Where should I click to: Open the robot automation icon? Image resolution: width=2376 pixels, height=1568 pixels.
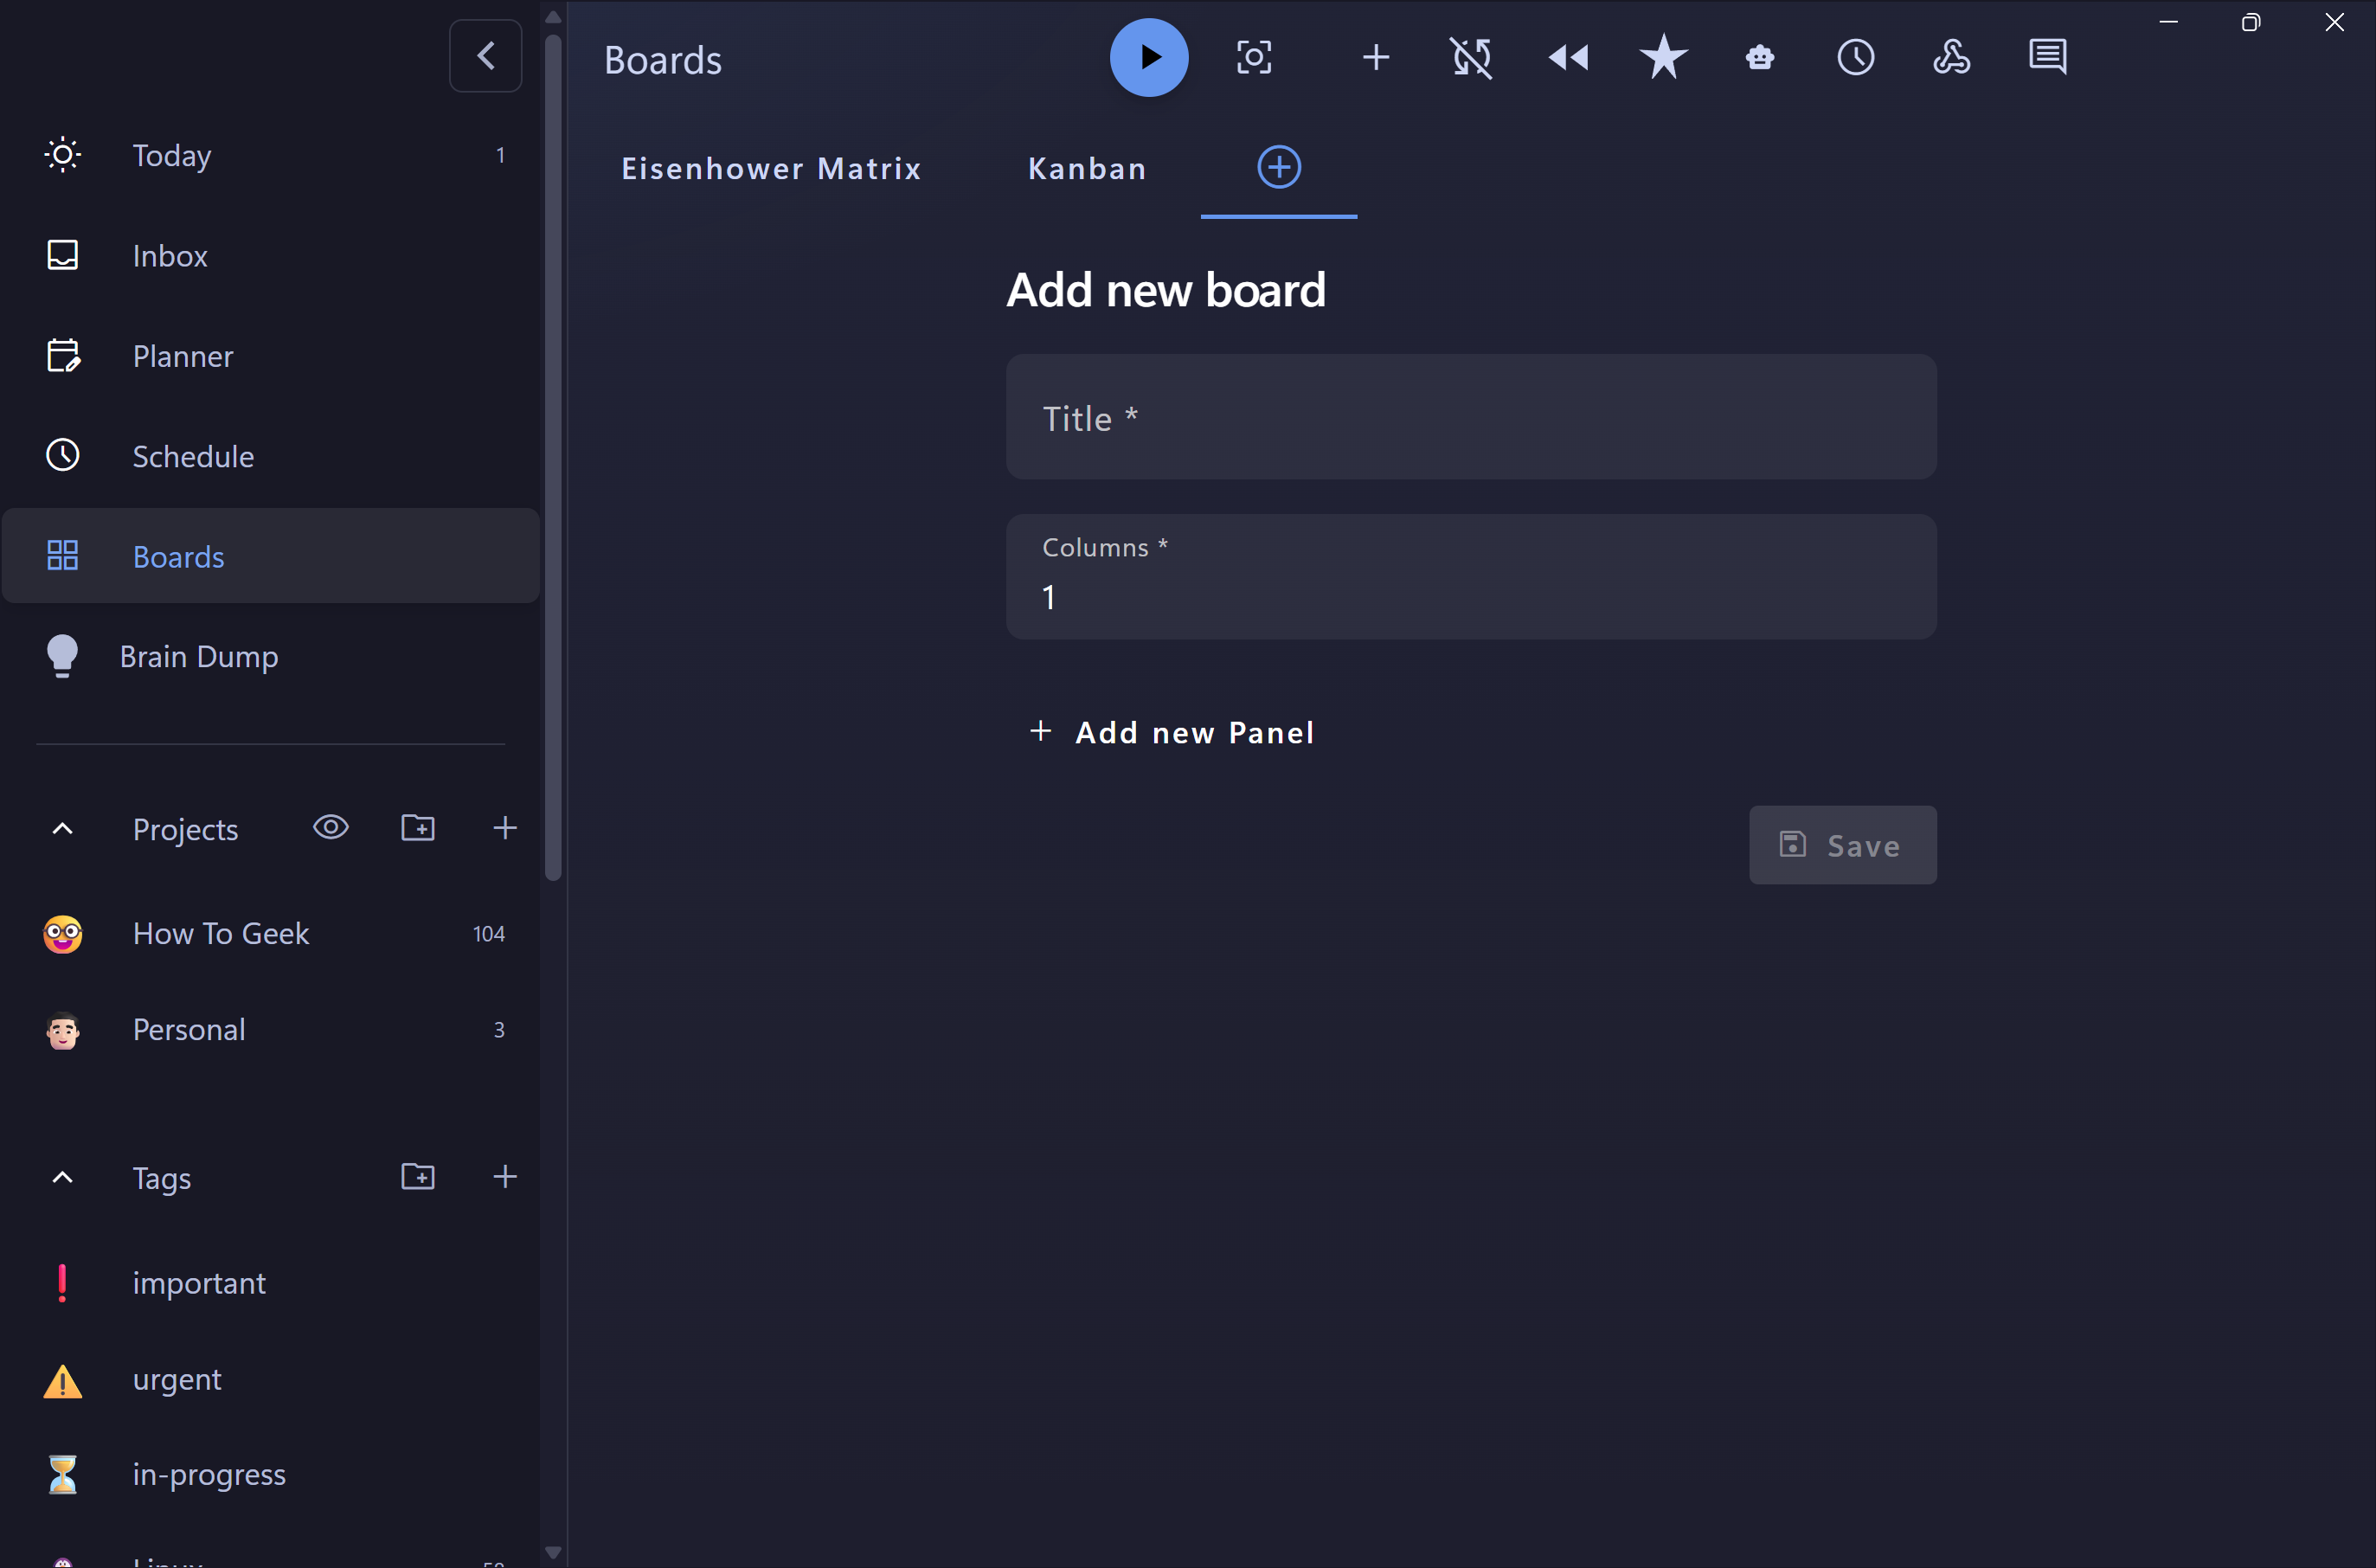(1760, 57)
